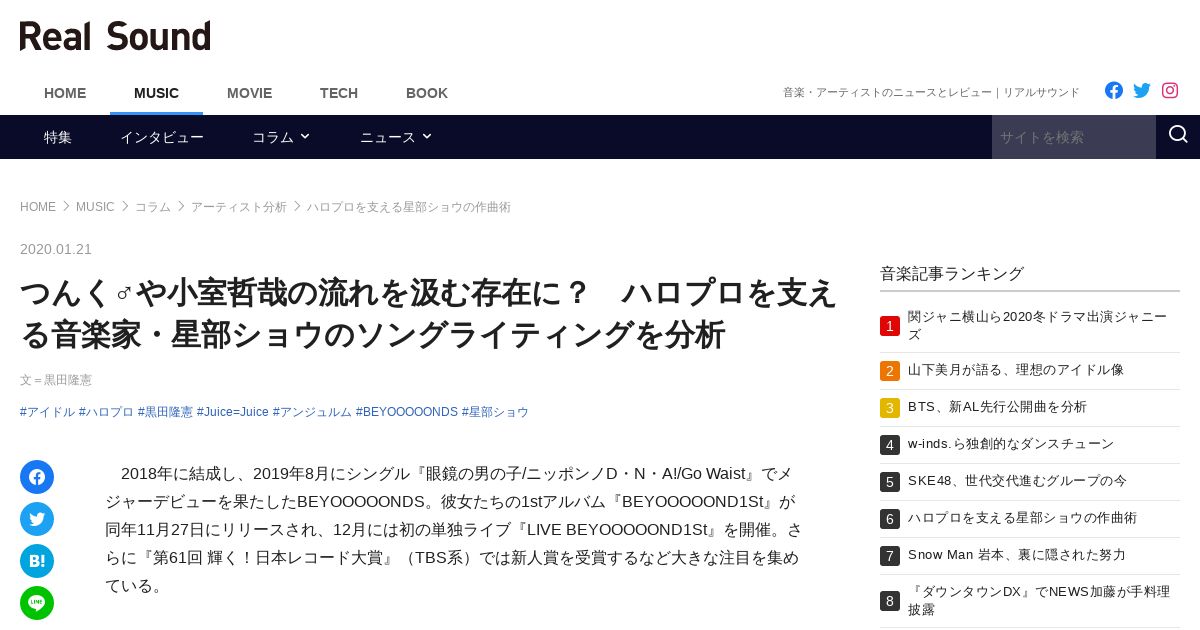Go to アーティスト分析 in the breadcrumb
This screenshot has height=630, width=1200.
pyautogui.click(x=239, y=207)
